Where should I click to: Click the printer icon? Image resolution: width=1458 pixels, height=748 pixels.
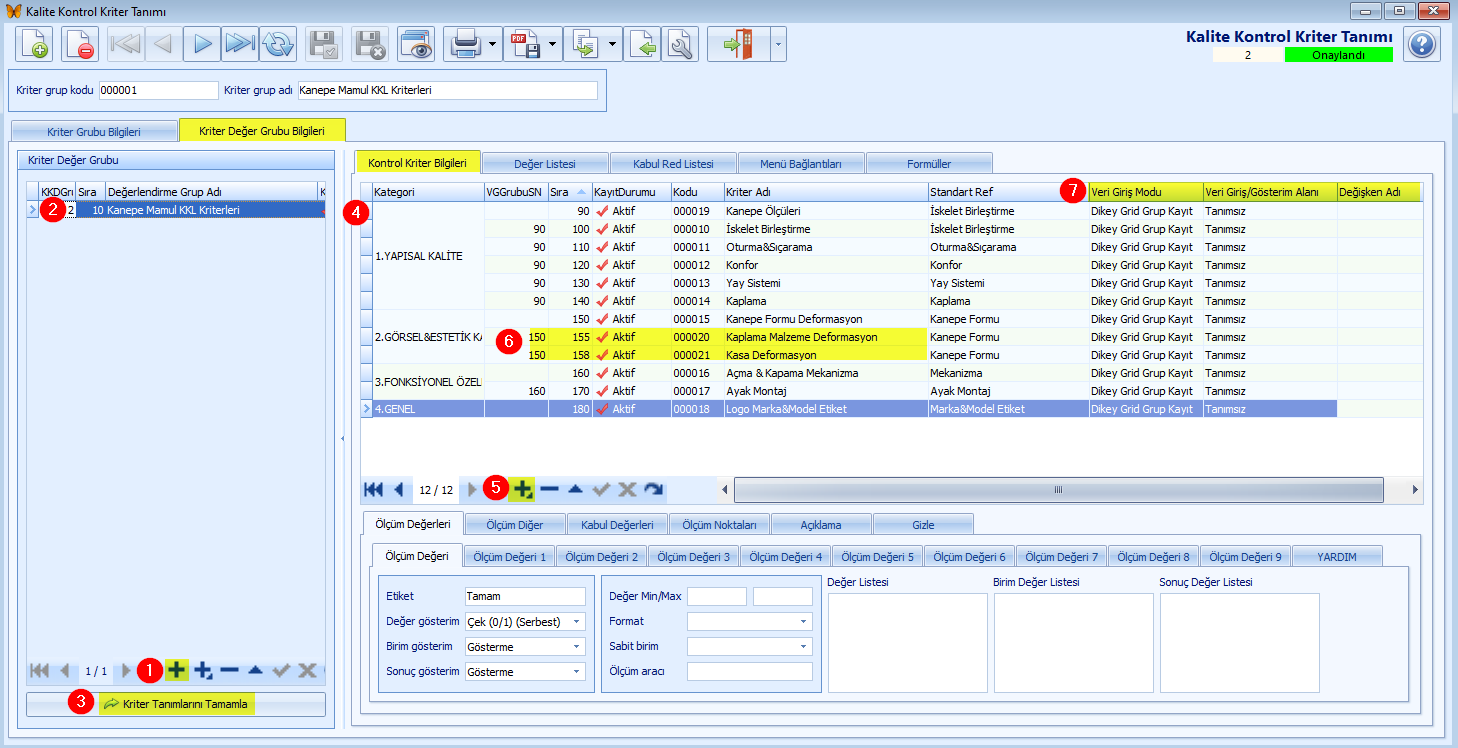(x=465, y=44)
